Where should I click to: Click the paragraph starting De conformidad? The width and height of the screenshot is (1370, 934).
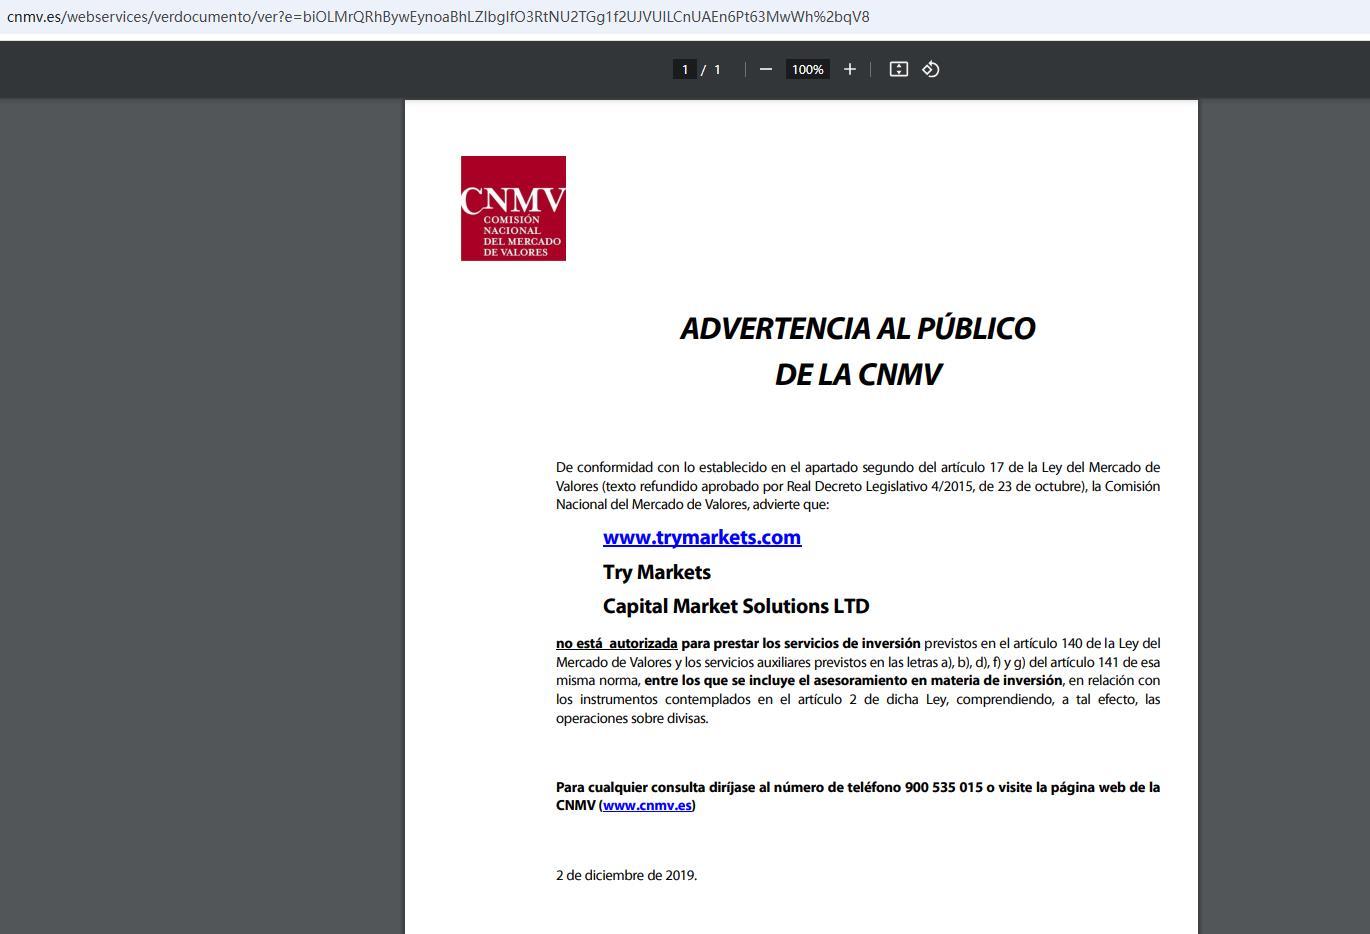click(857, 485)
